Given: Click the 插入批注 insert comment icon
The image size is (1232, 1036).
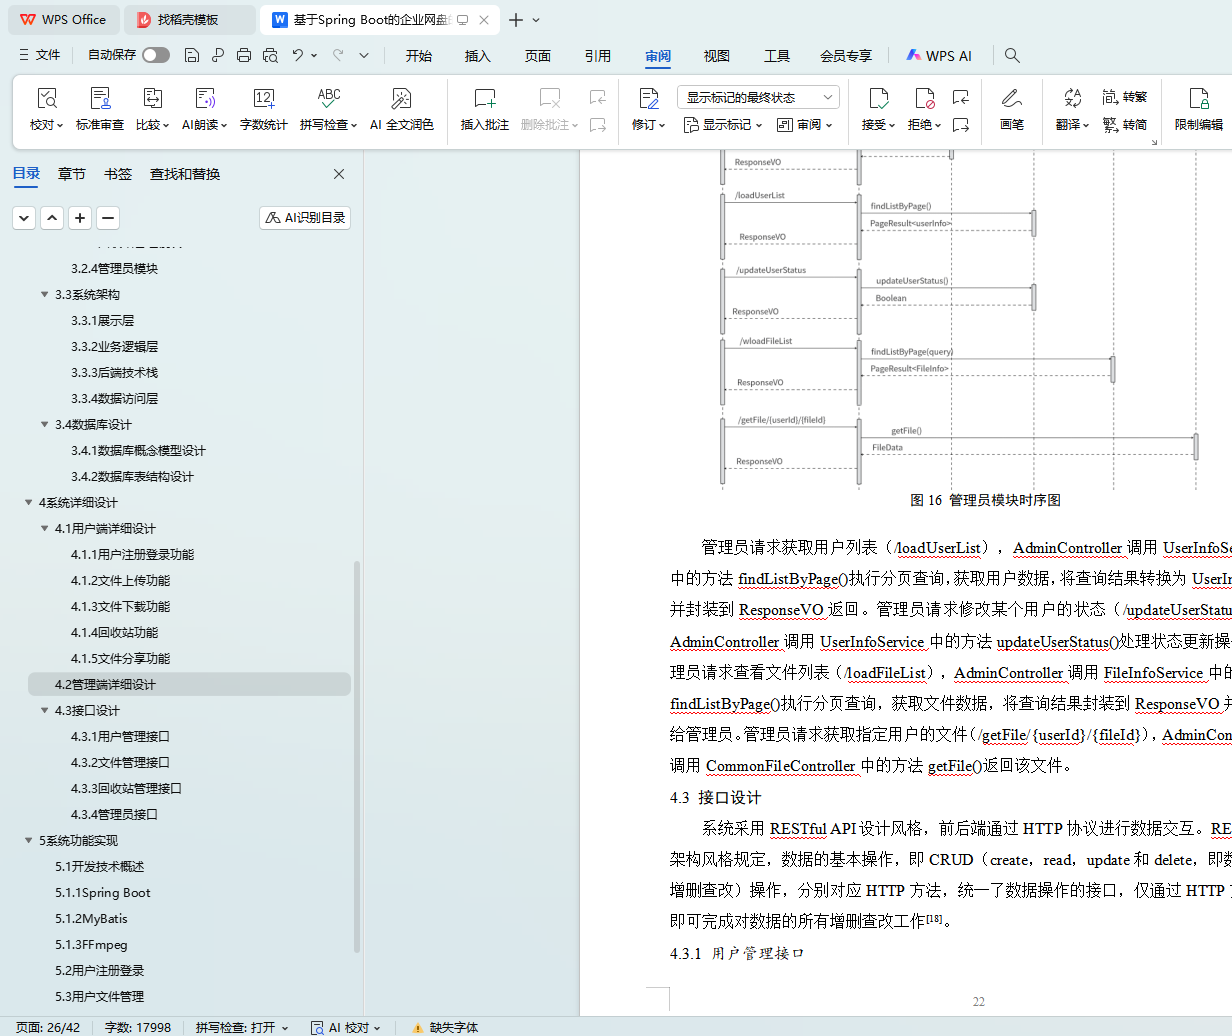Looking at the screenshot, I should pyautogui.click(x=484, y=98).
